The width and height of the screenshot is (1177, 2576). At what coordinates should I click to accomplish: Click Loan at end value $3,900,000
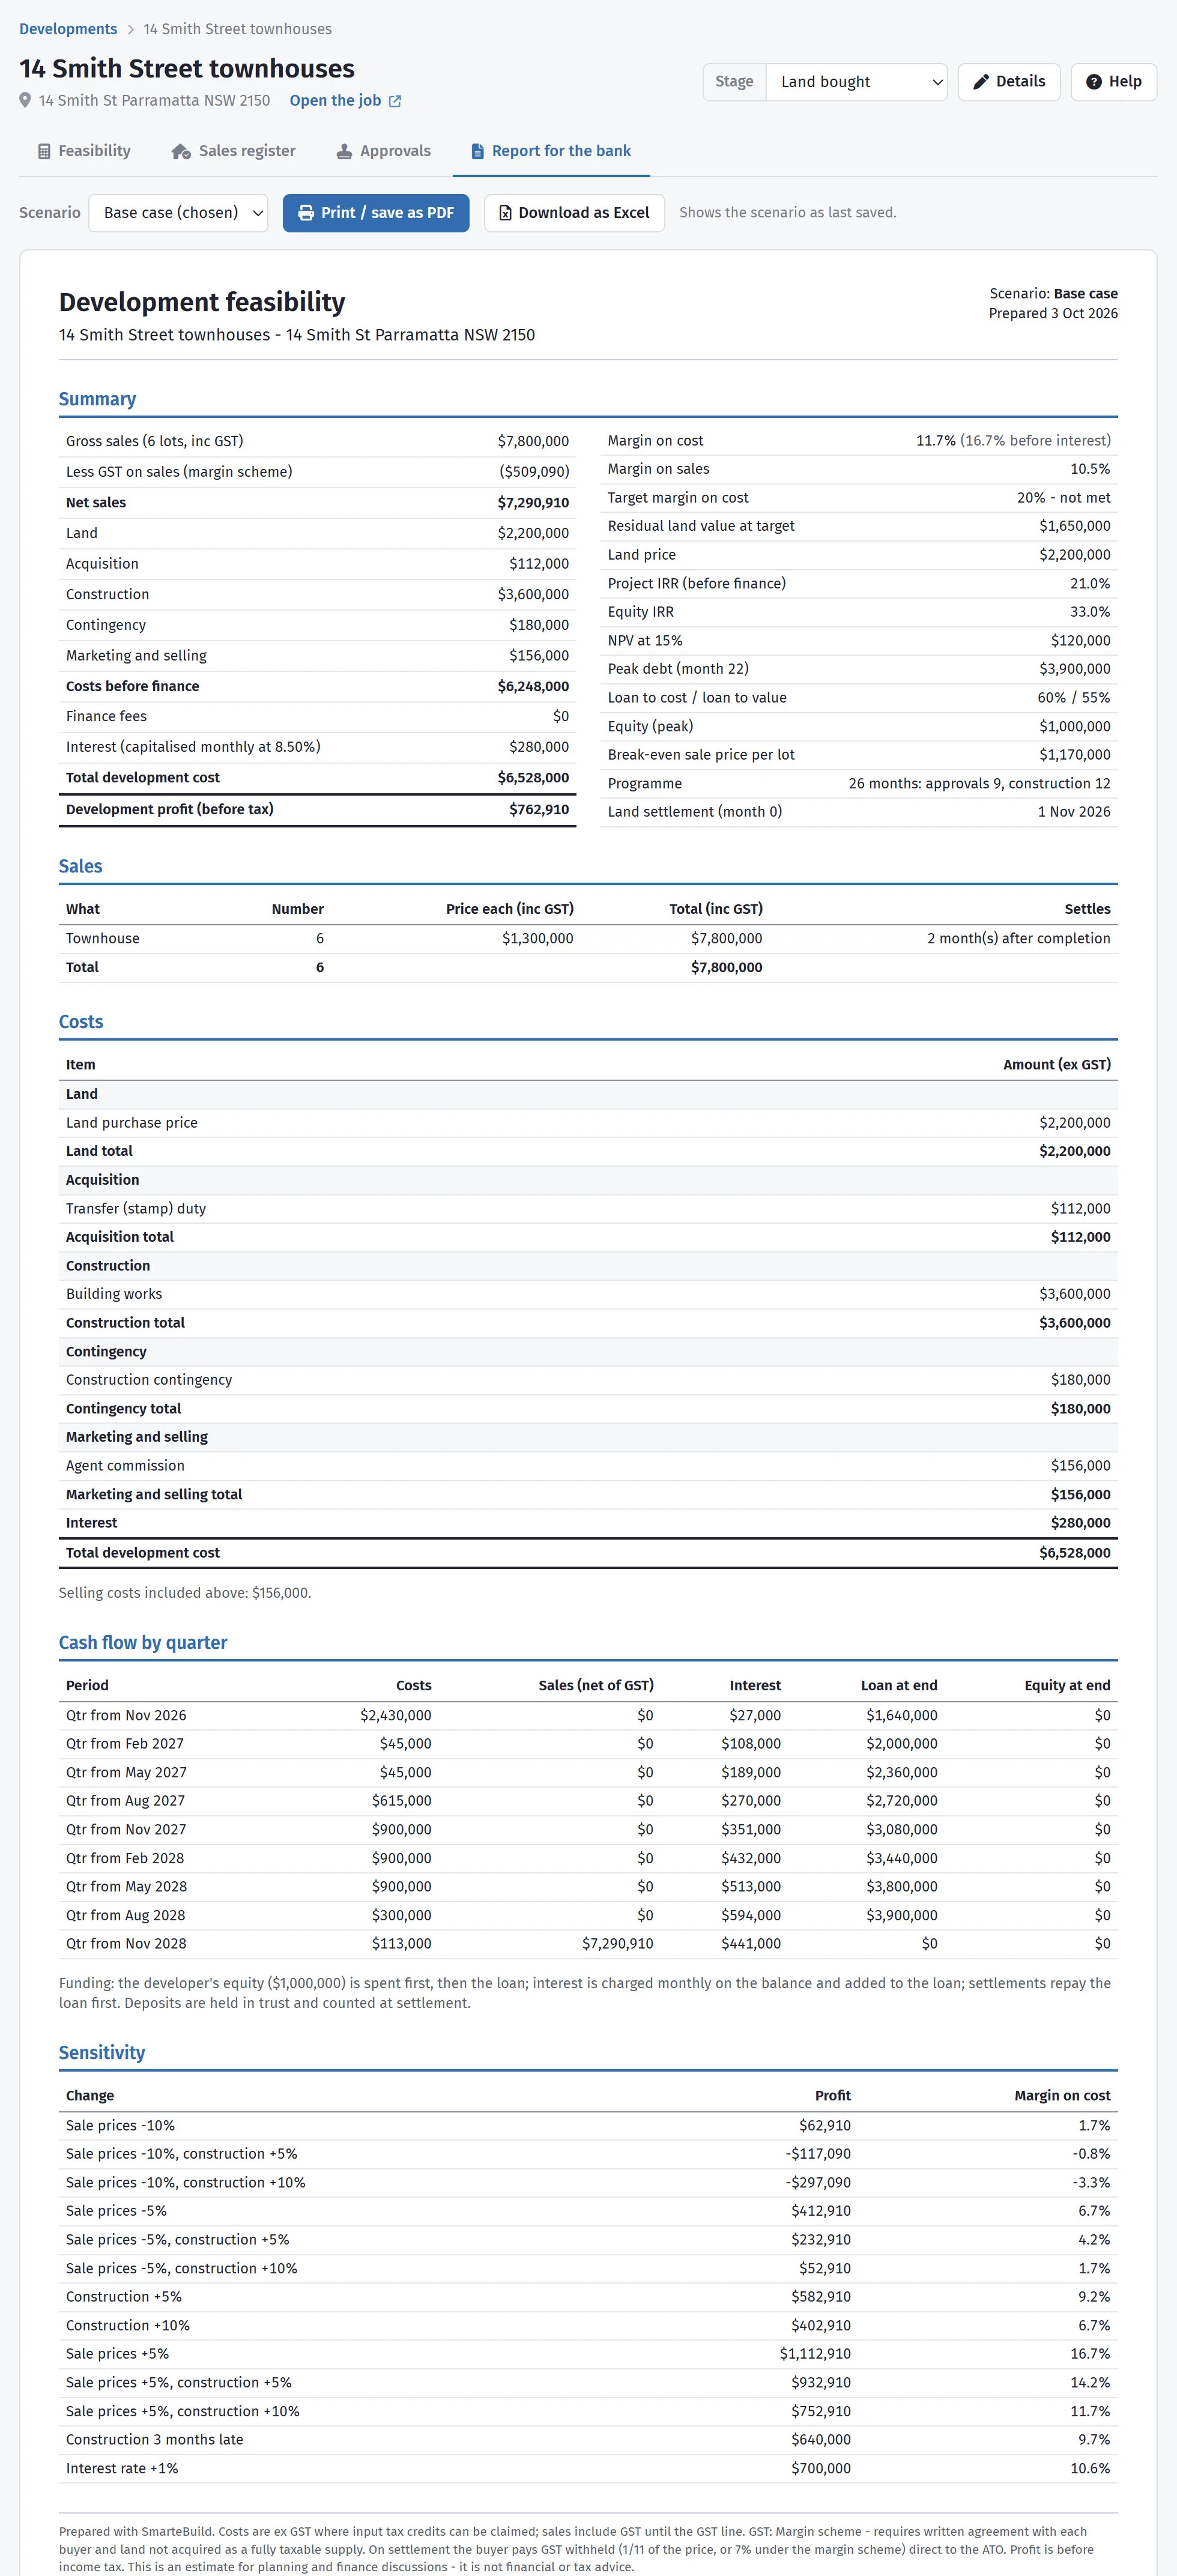point(901,1916)
